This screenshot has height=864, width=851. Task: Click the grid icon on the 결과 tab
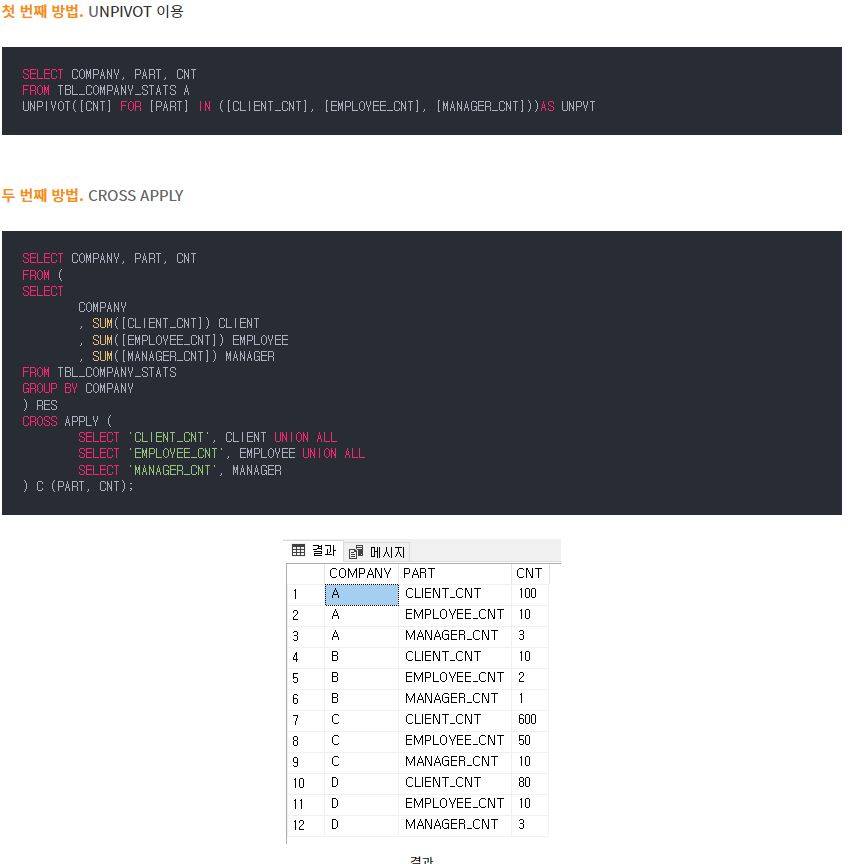(x=298, y=550)
